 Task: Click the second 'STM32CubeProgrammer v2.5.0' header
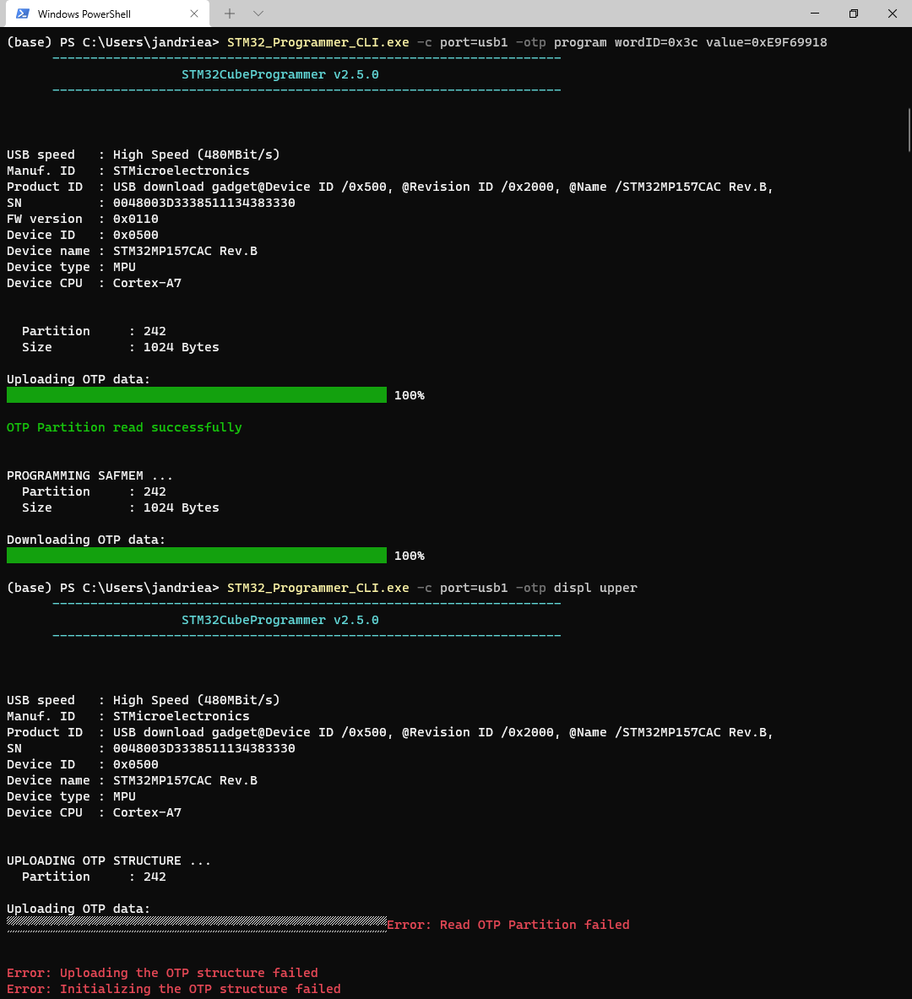[280, 620]
